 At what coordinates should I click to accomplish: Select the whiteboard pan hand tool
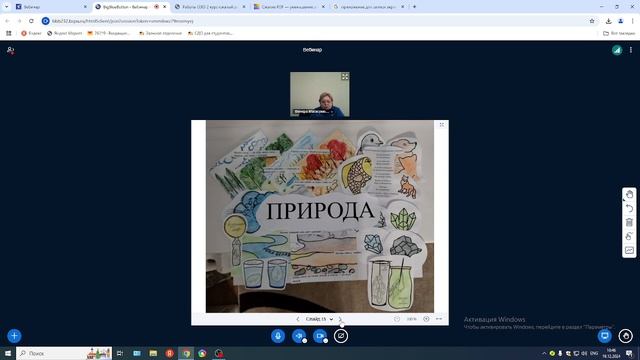point(629,195)
